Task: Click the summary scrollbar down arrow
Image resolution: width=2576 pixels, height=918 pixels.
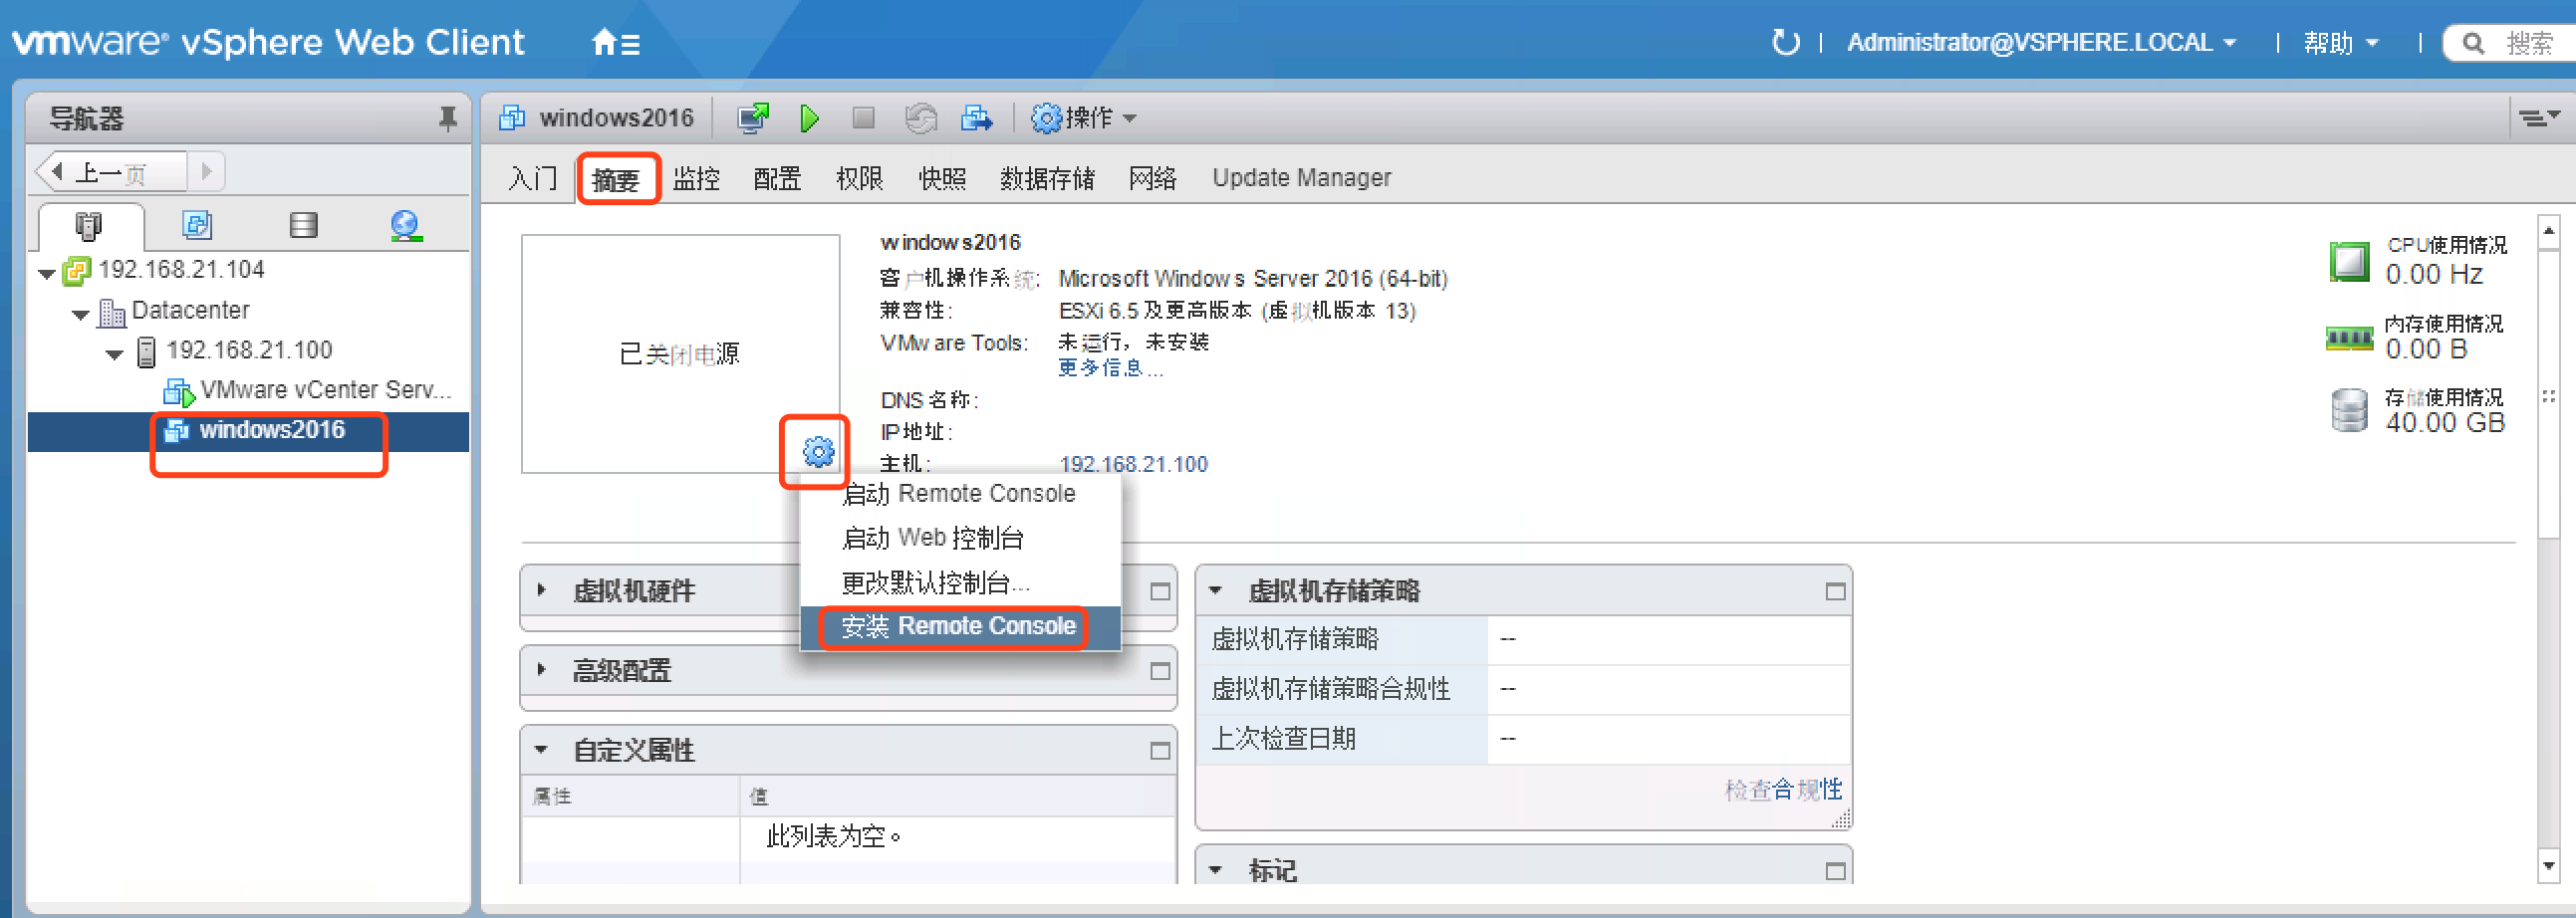Action: tap(2548, 866)
